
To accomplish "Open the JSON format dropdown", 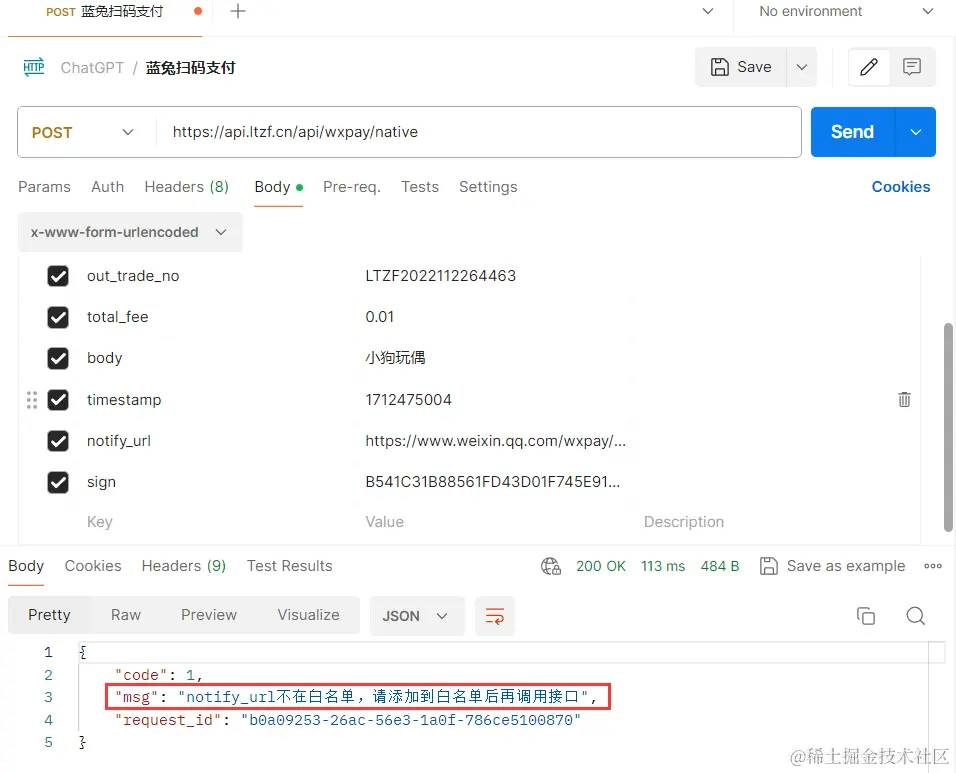I will [x=417, y=616].
